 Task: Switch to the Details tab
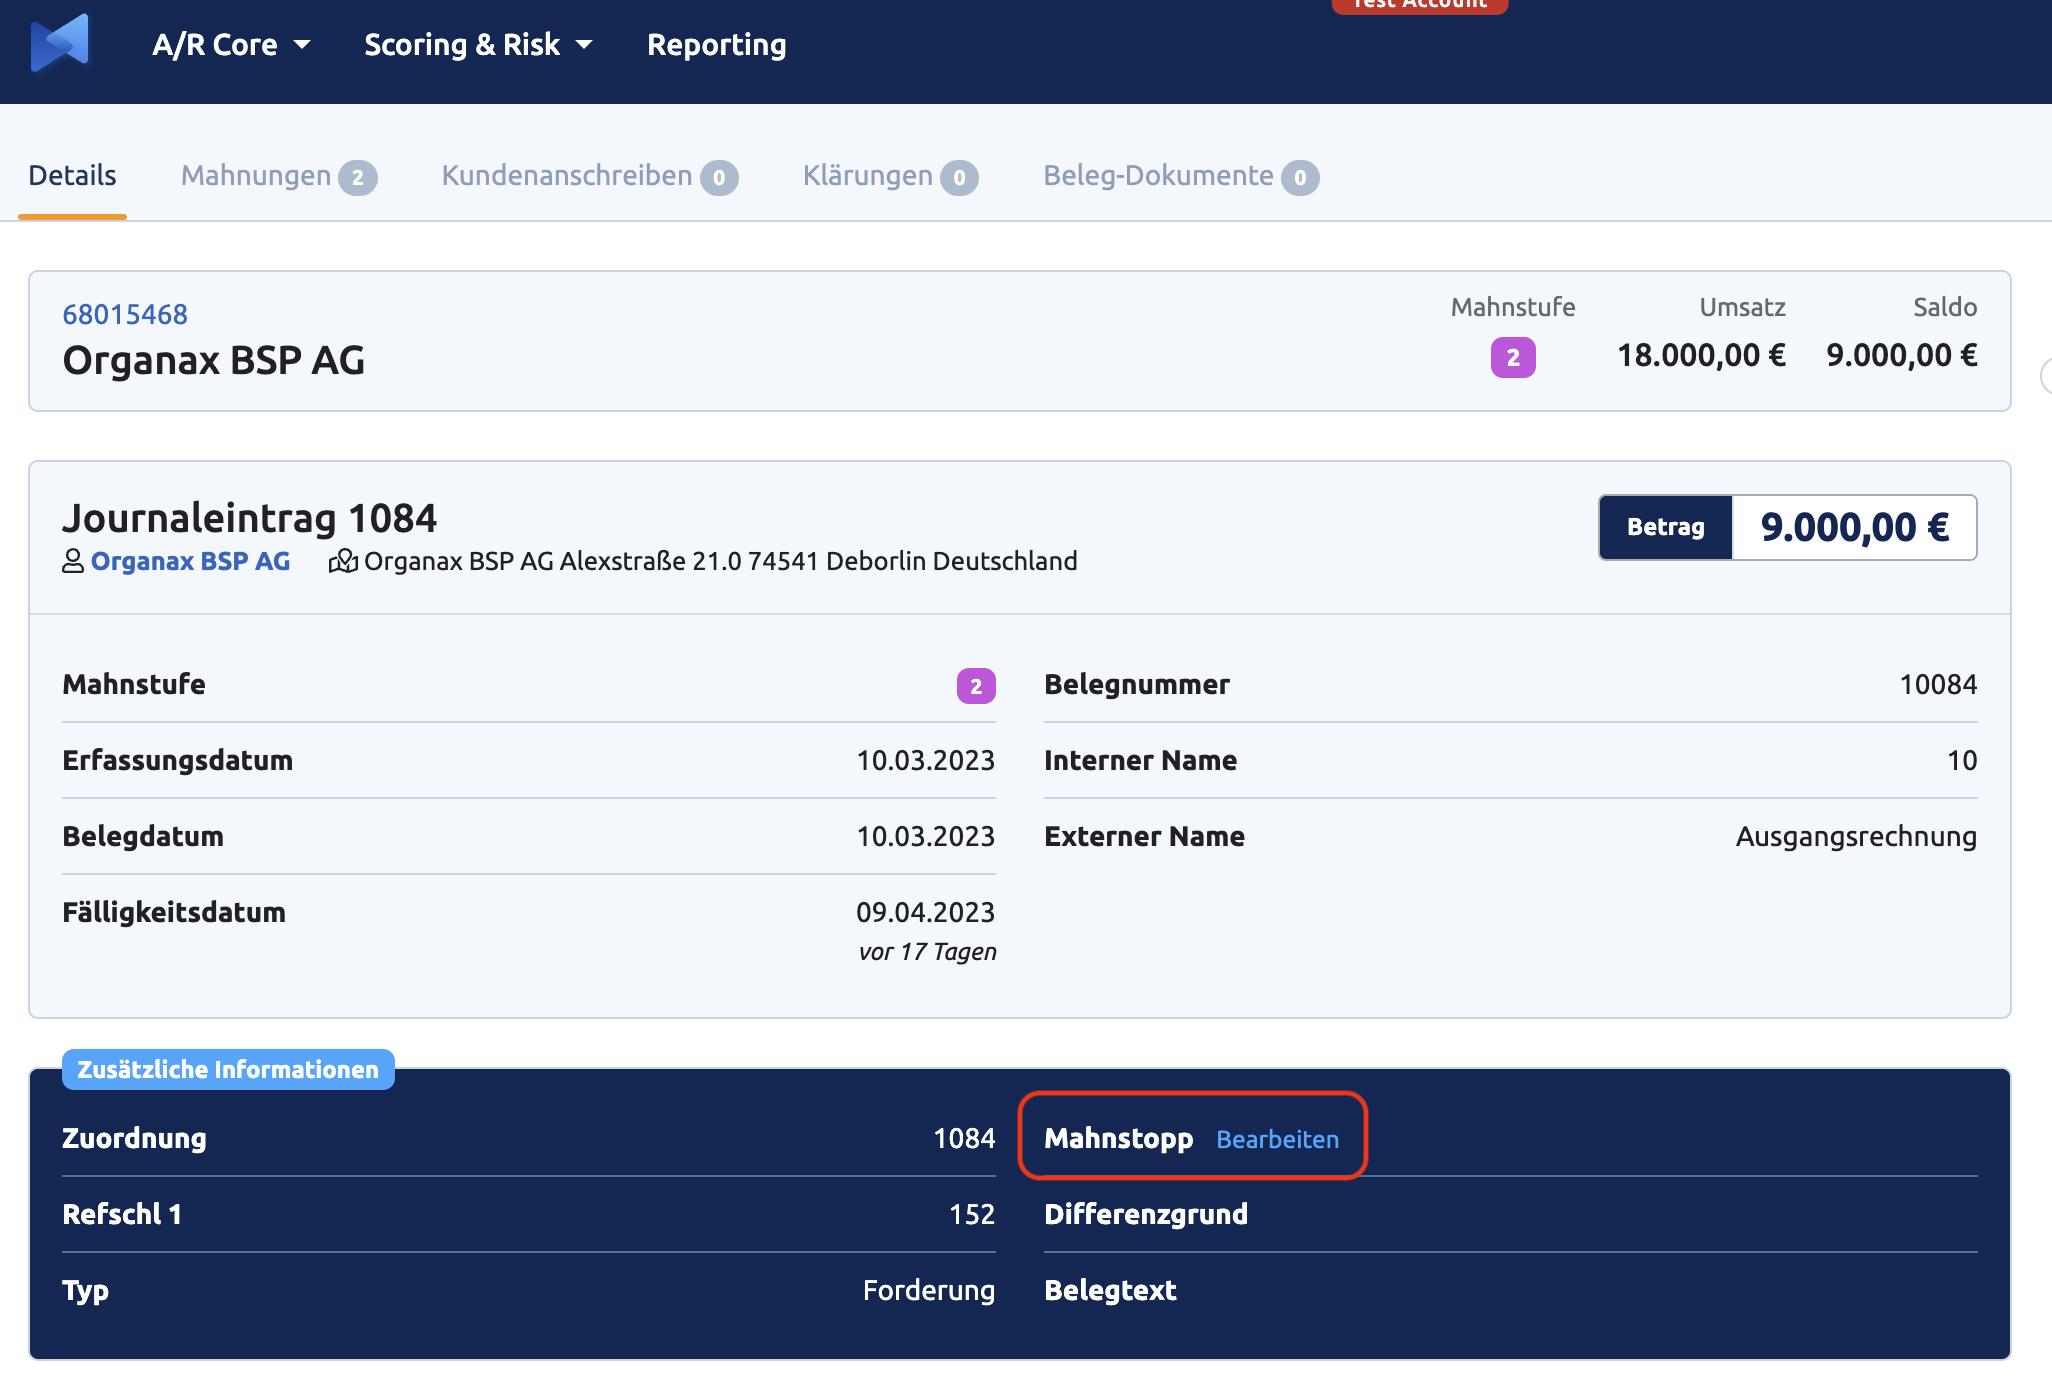point(72,176)
